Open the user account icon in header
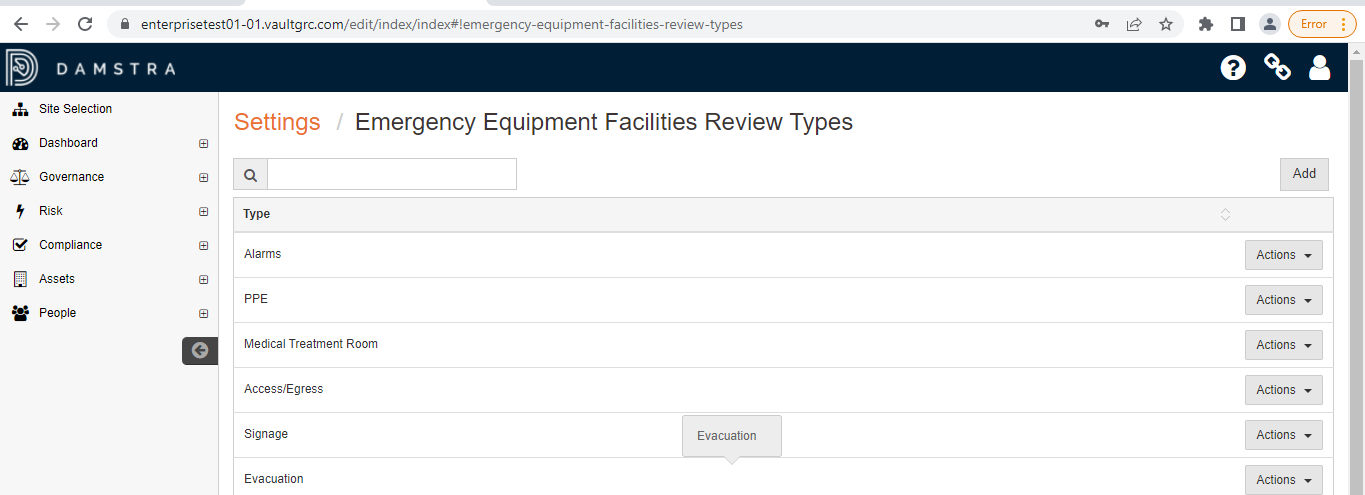Image resolution: width=1365 pixels, height=495 pixels. 1320,67
